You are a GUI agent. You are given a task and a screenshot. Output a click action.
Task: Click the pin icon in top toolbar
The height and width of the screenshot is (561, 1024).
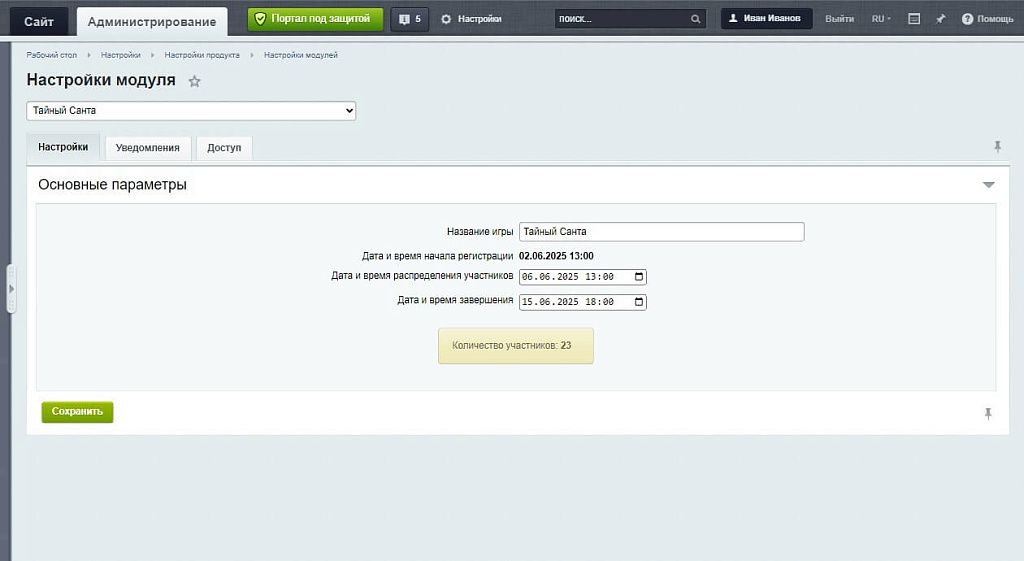pyautogui.click(x=941, y=19)
